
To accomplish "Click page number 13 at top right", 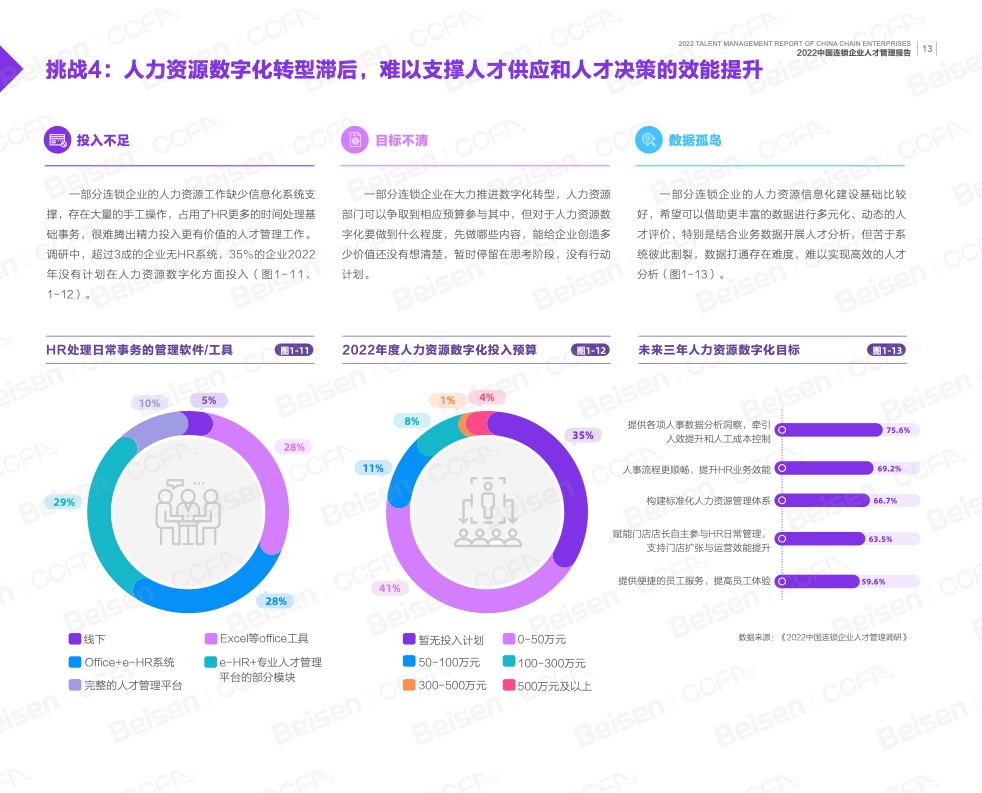I will [927, 49].
